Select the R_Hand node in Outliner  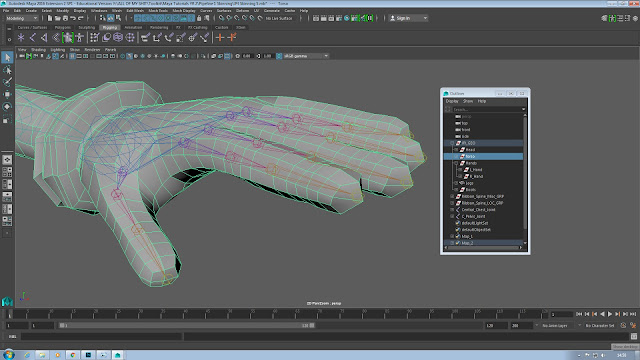coord(476,176)
